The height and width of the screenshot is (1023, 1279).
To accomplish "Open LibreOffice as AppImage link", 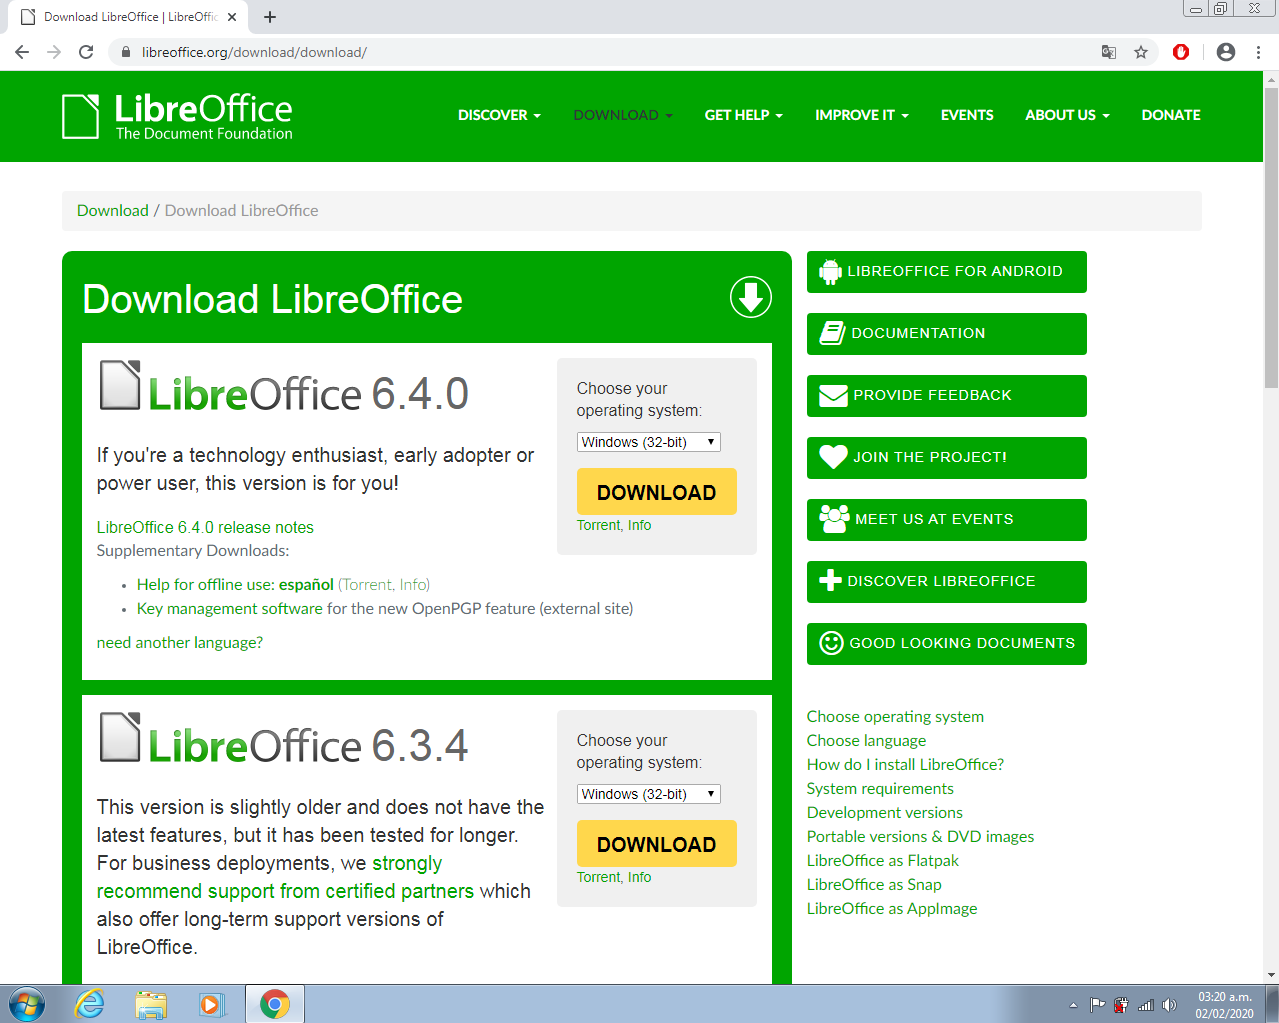I will pyautogui.click(x=892, y=908).
